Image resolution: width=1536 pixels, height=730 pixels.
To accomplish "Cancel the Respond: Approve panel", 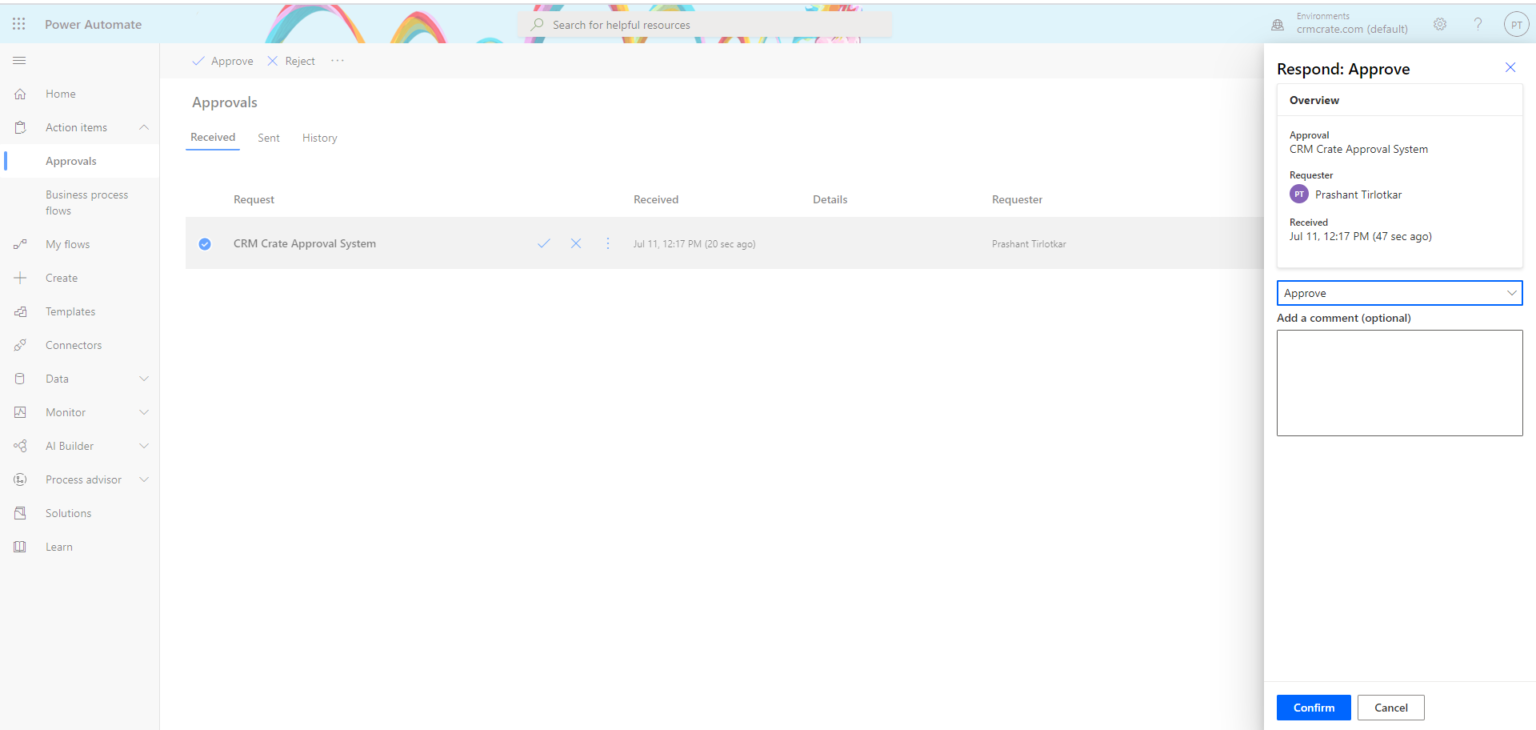I will [x=1390, y=707].
